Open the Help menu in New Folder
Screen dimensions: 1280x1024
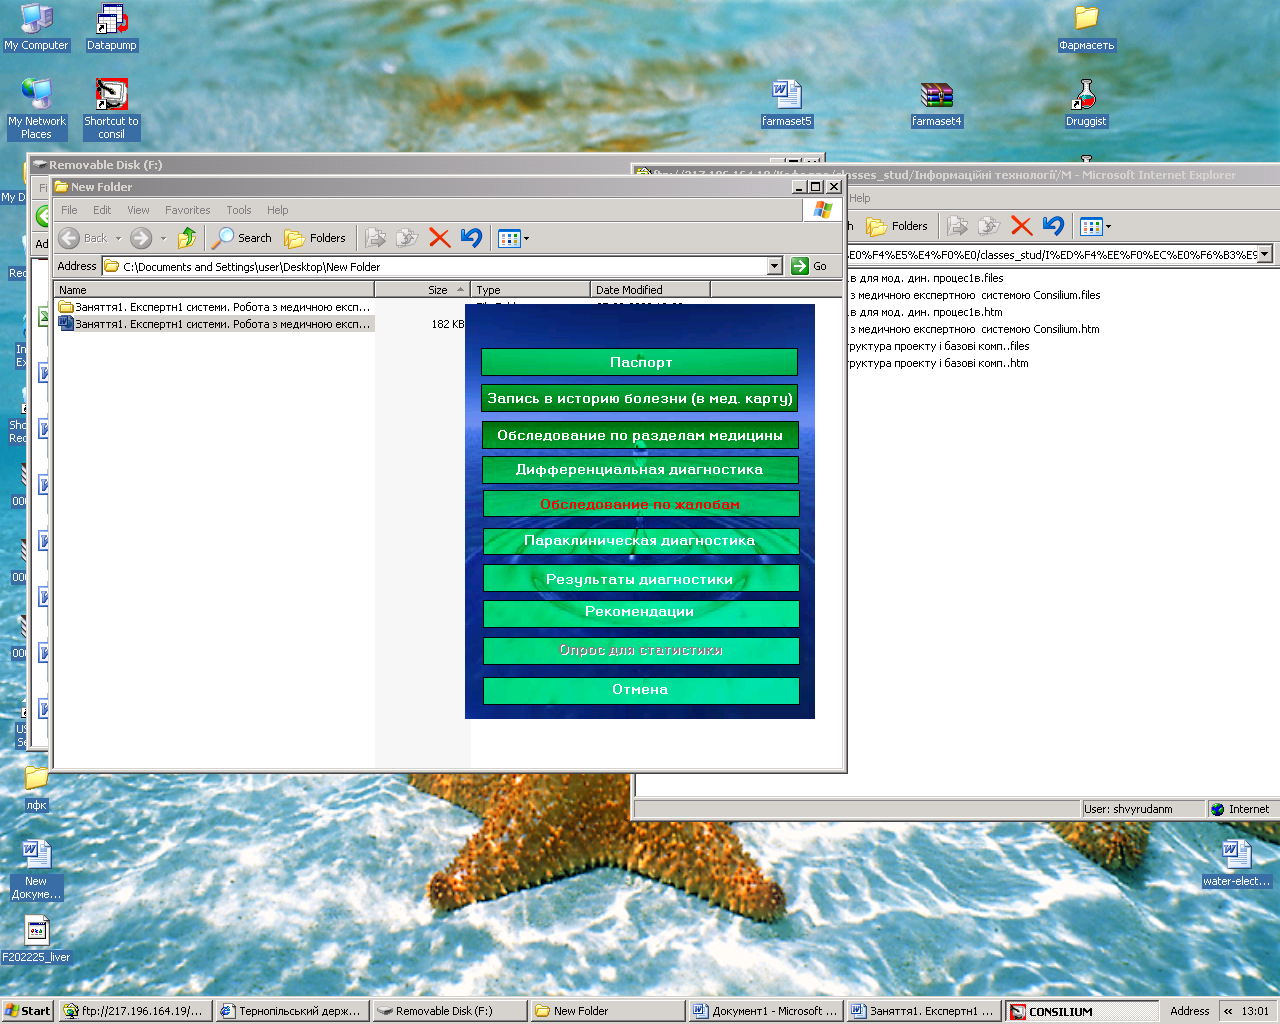click(278, 210)
